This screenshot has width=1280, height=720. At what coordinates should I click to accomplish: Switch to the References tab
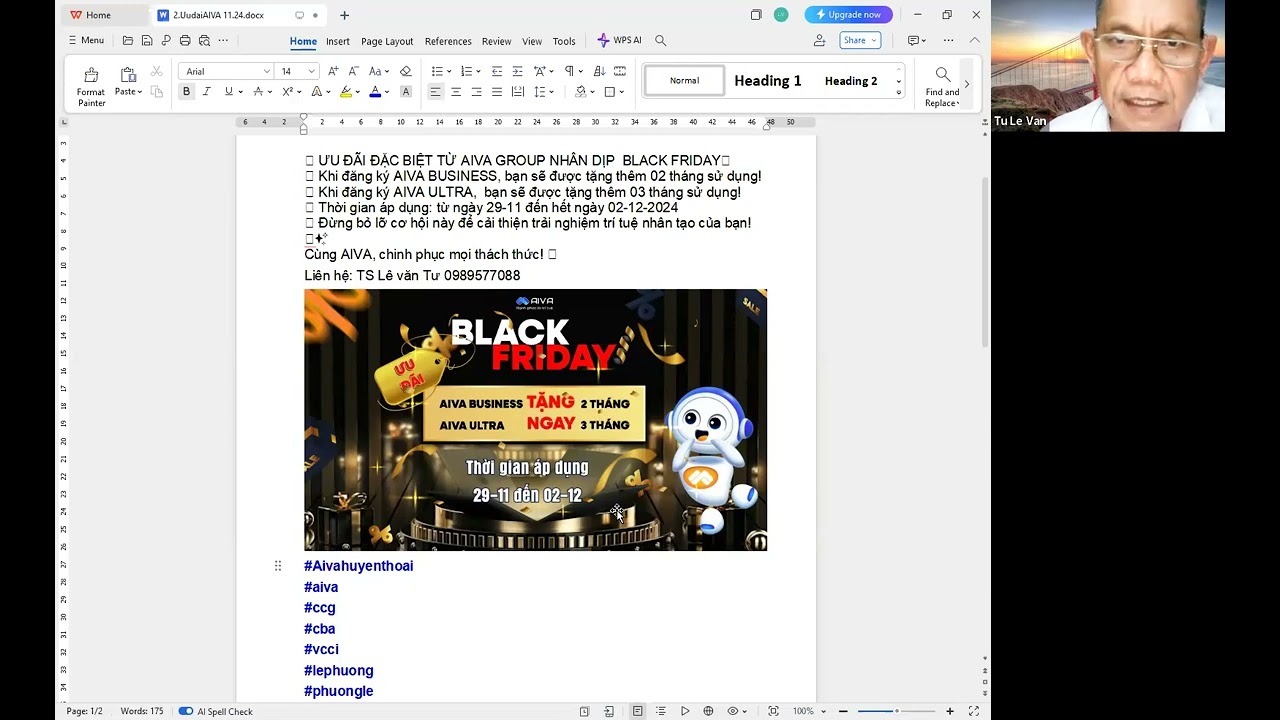448,42
